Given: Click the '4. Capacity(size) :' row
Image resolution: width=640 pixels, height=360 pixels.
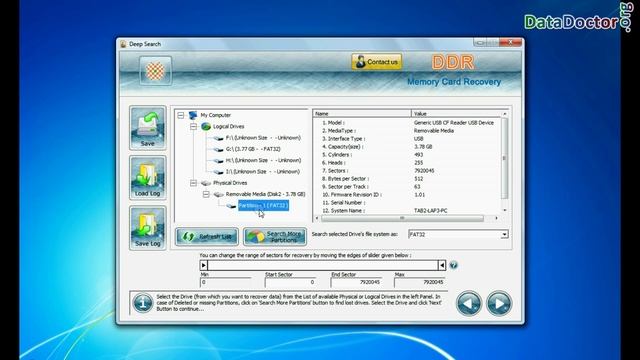Looking at the screenshot, I should [407, 147].
